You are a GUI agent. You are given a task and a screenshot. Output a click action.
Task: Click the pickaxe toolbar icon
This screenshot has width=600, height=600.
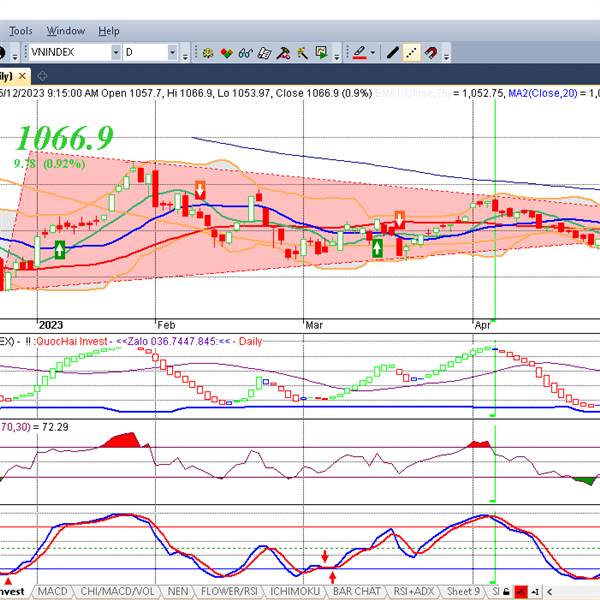pyautogui.click(x=302, y=53)
